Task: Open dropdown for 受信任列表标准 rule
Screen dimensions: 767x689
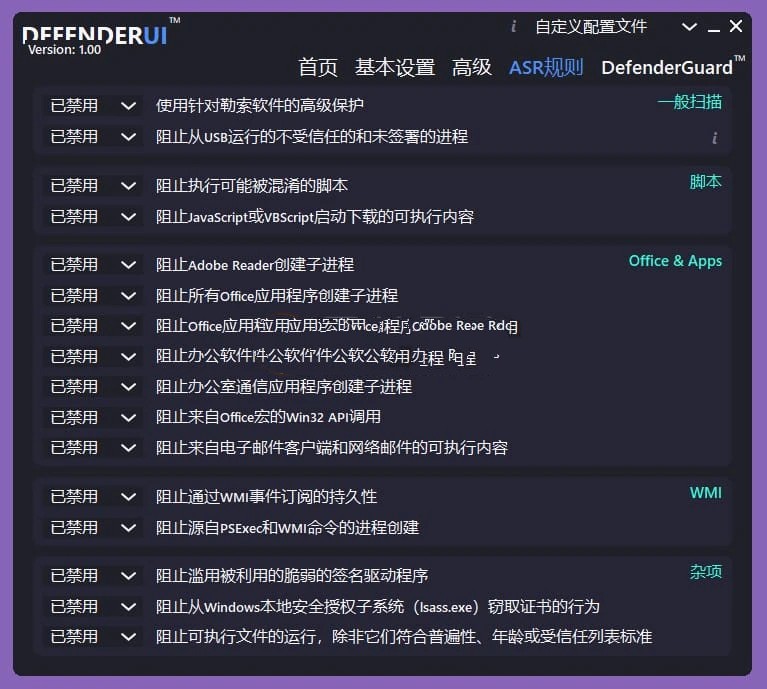Action: coord(93,637)
